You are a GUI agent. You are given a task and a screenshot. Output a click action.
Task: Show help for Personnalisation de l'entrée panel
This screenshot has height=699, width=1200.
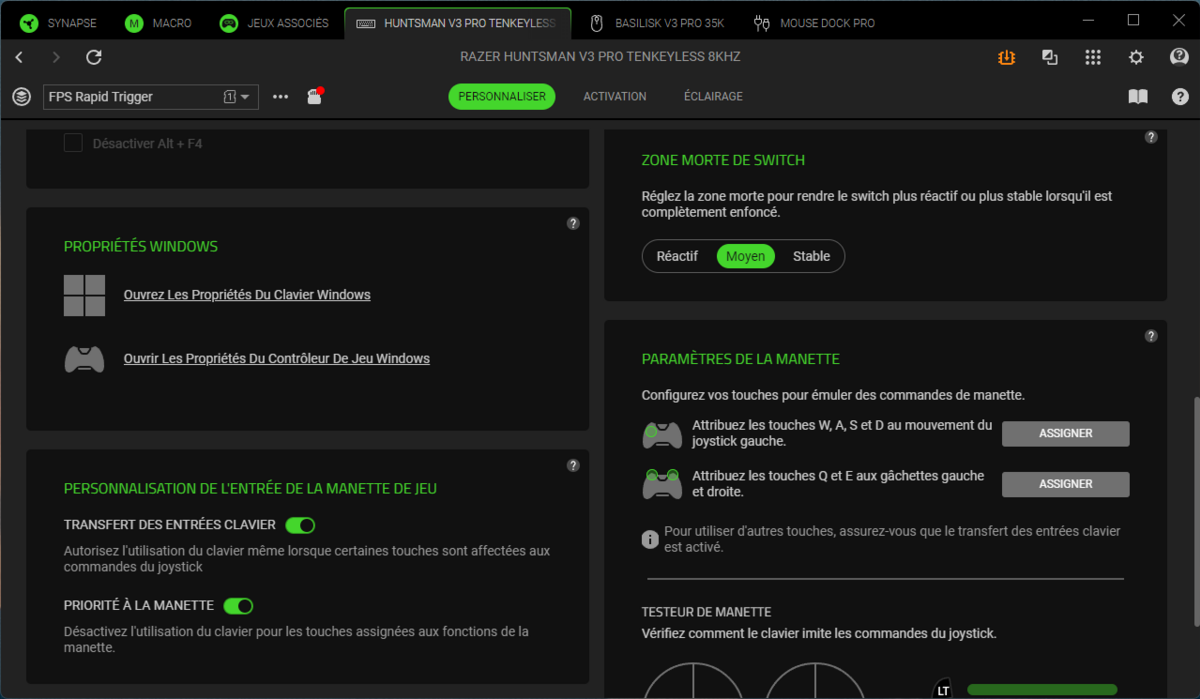pyautogui.click(x=573, y=465)
